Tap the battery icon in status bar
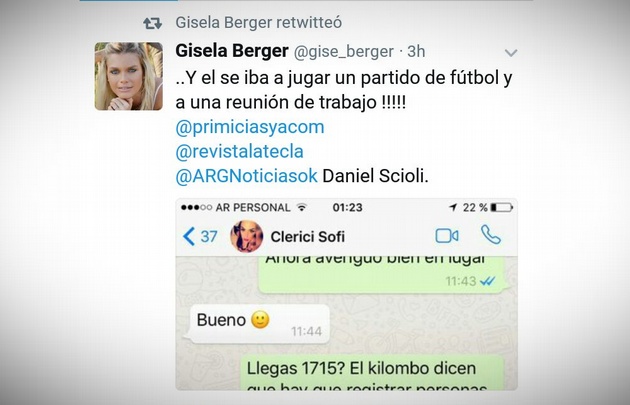The image size is (630, 405). pyautogui.click(x=501, y=207)
